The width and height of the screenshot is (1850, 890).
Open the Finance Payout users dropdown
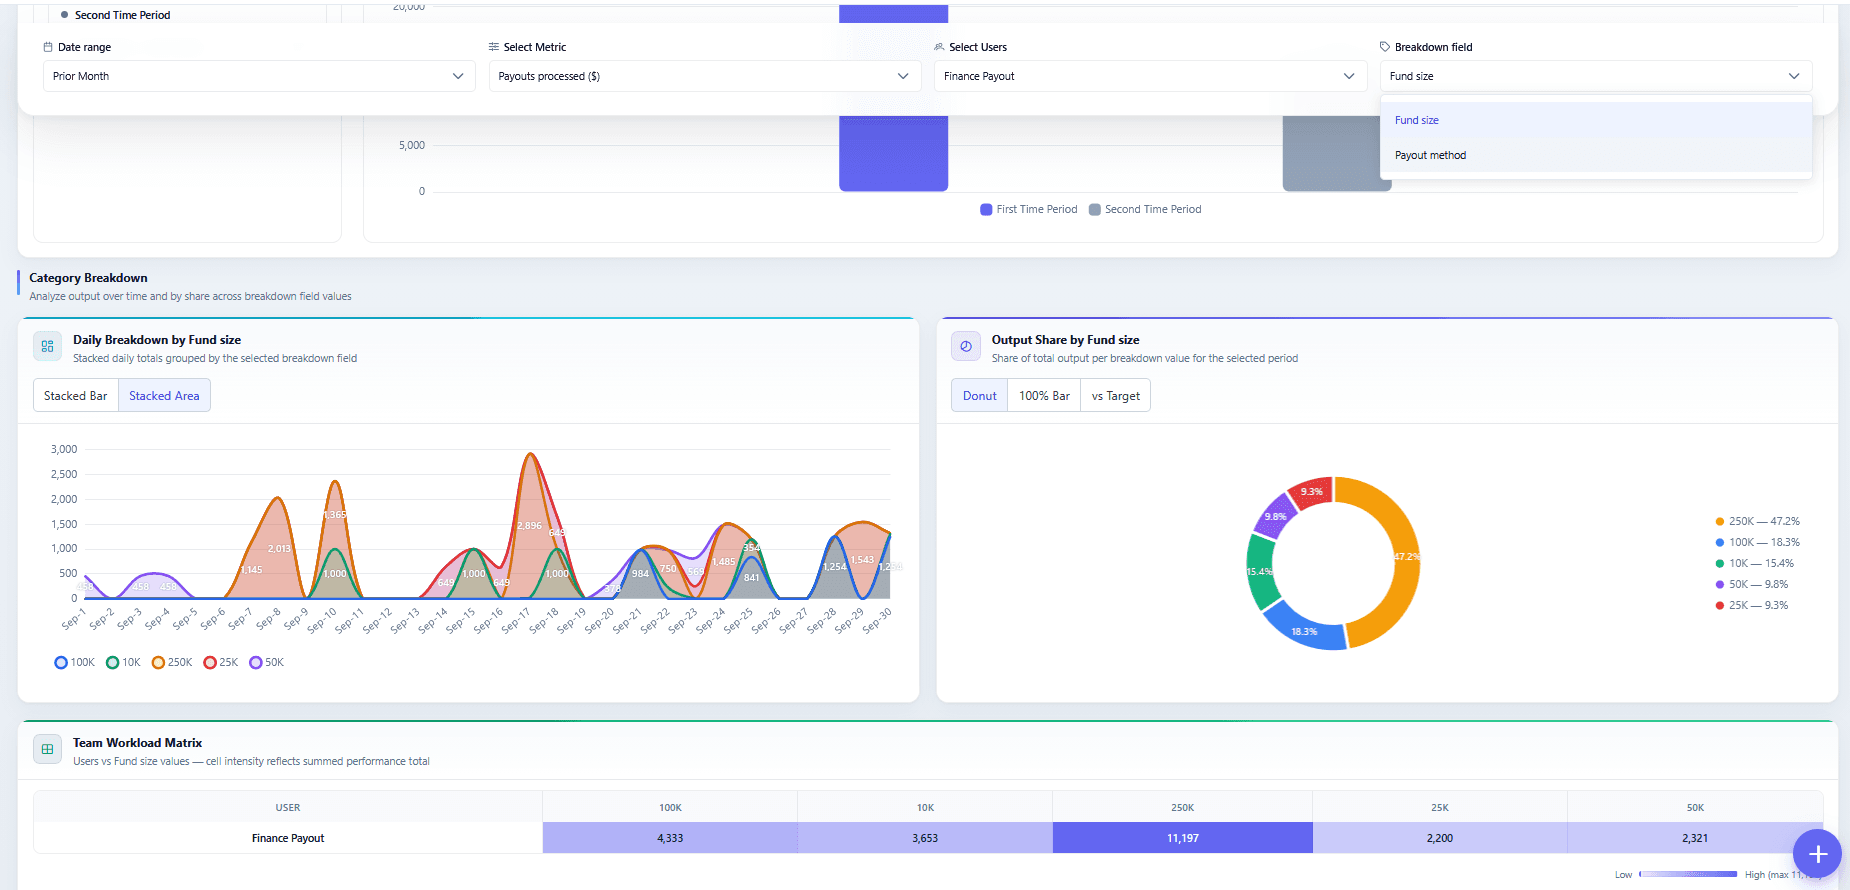click(x=1150, y=76)
